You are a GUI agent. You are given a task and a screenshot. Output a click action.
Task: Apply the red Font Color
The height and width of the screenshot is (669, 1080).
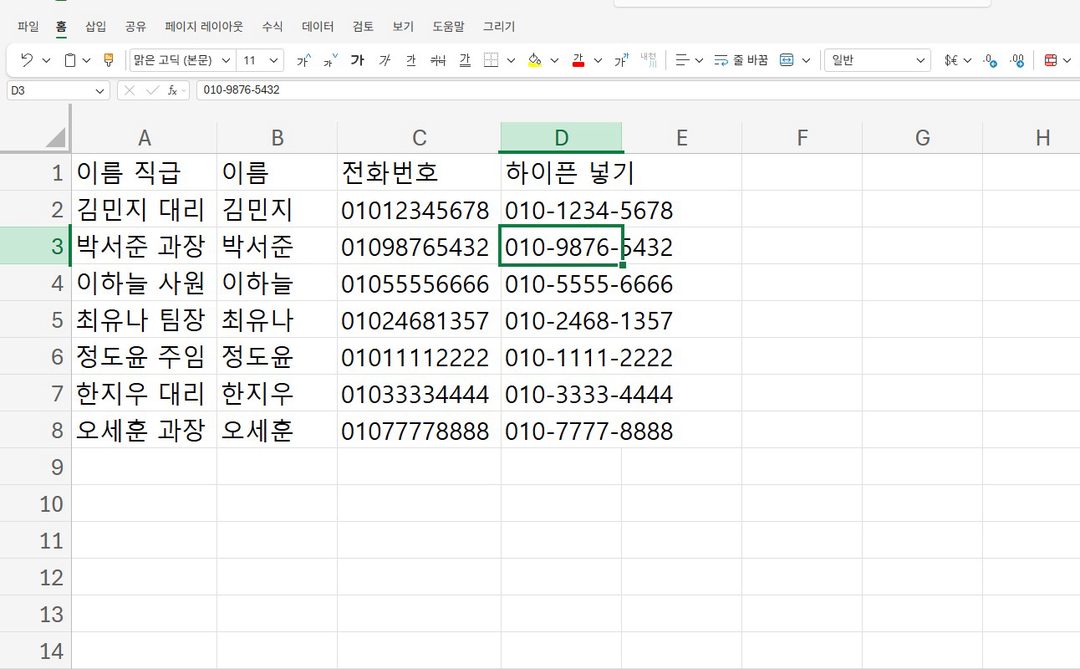click(579, 60)
